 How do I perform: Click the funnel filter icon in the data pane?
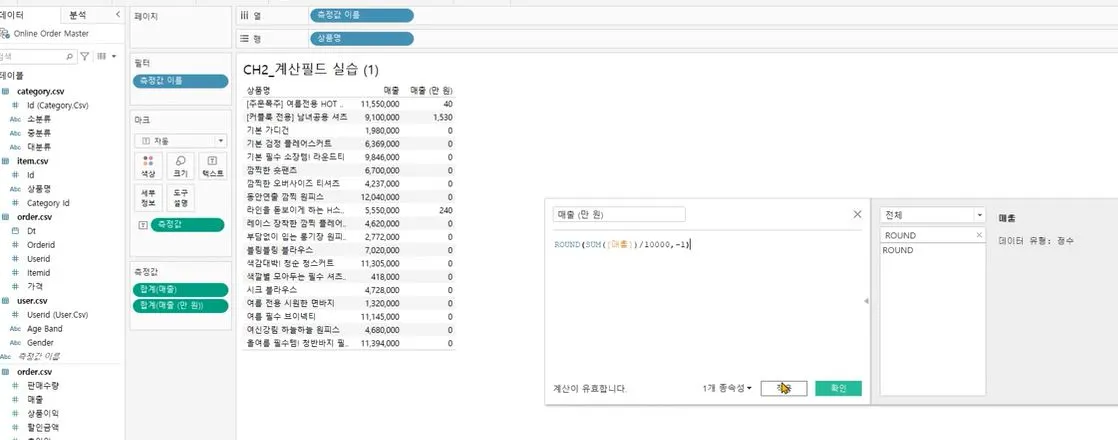click(85, 56)
